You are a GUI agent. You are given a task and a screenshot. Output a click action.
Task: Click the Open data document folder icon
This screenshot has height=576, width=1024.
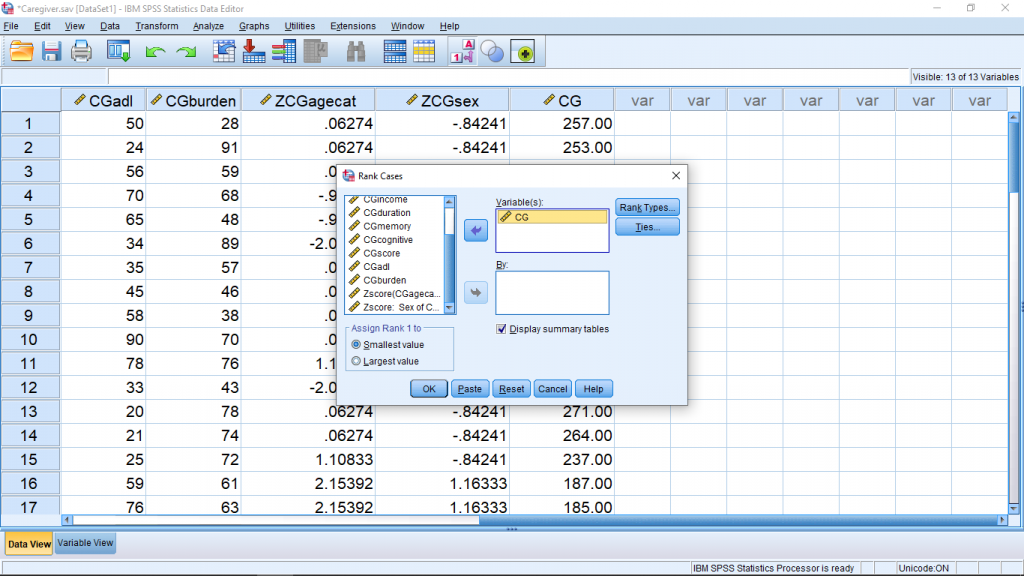21,52
